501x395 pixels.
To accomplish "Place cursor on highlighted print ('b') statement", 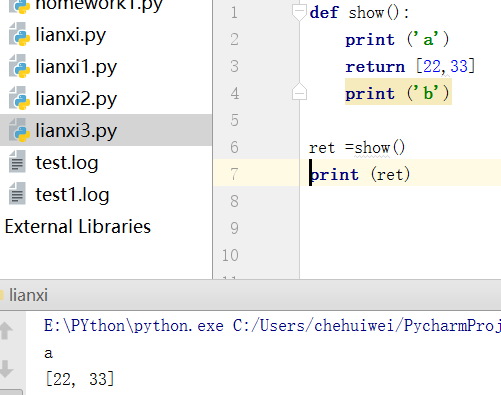I will 398,93.
